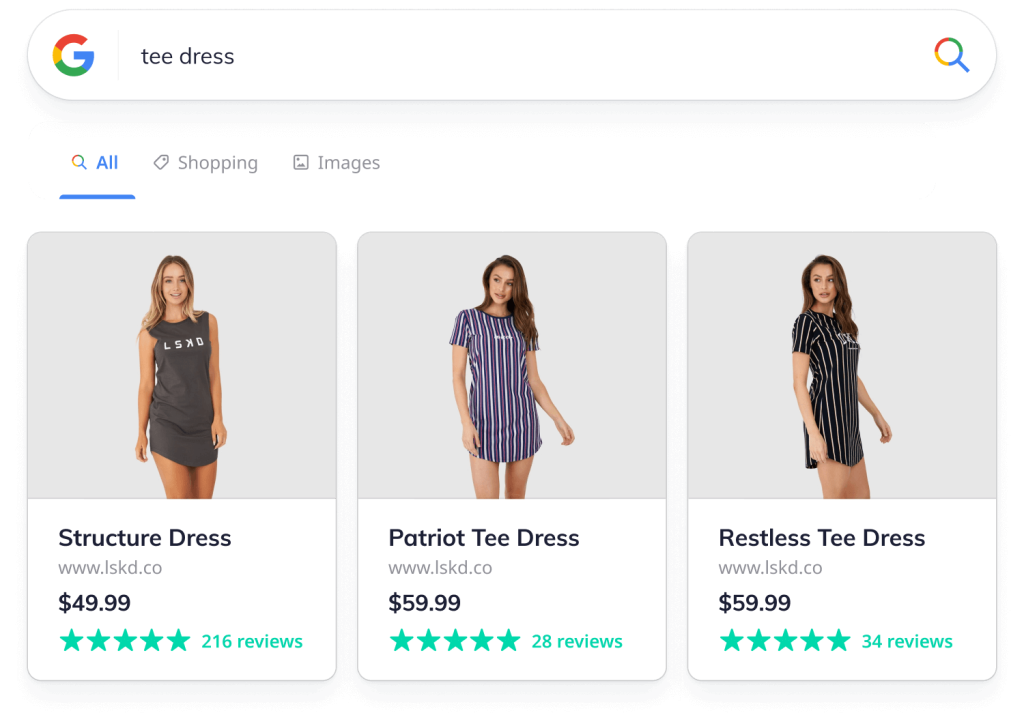Click the Restless Tee Dress title
The width and height of the screenshot is (1024, 726).
point(822,538)
